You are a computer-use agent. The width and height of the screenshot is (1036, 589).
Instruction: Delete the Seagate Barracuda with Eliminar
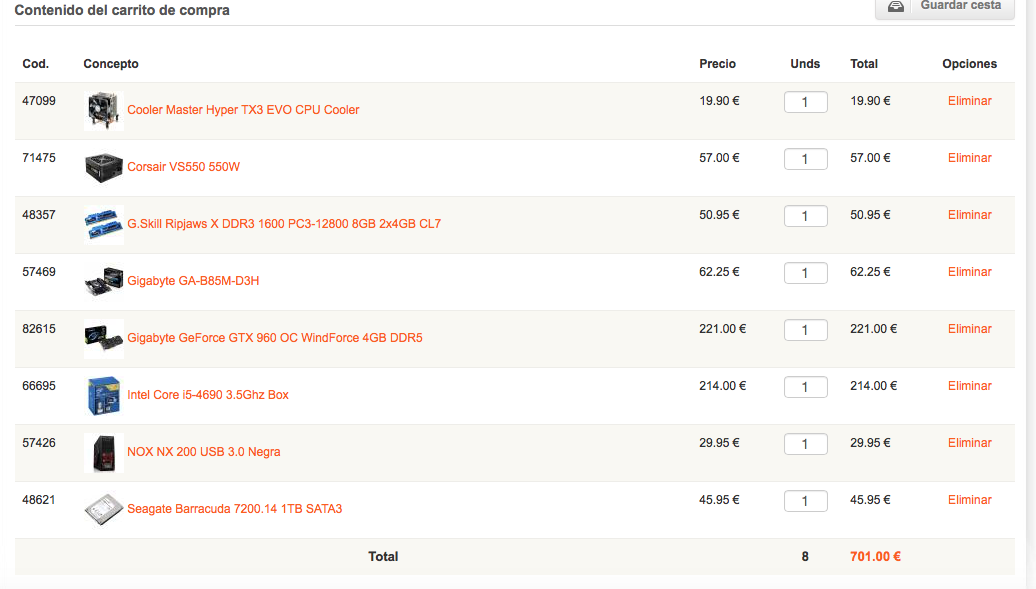tap(969, 500)
